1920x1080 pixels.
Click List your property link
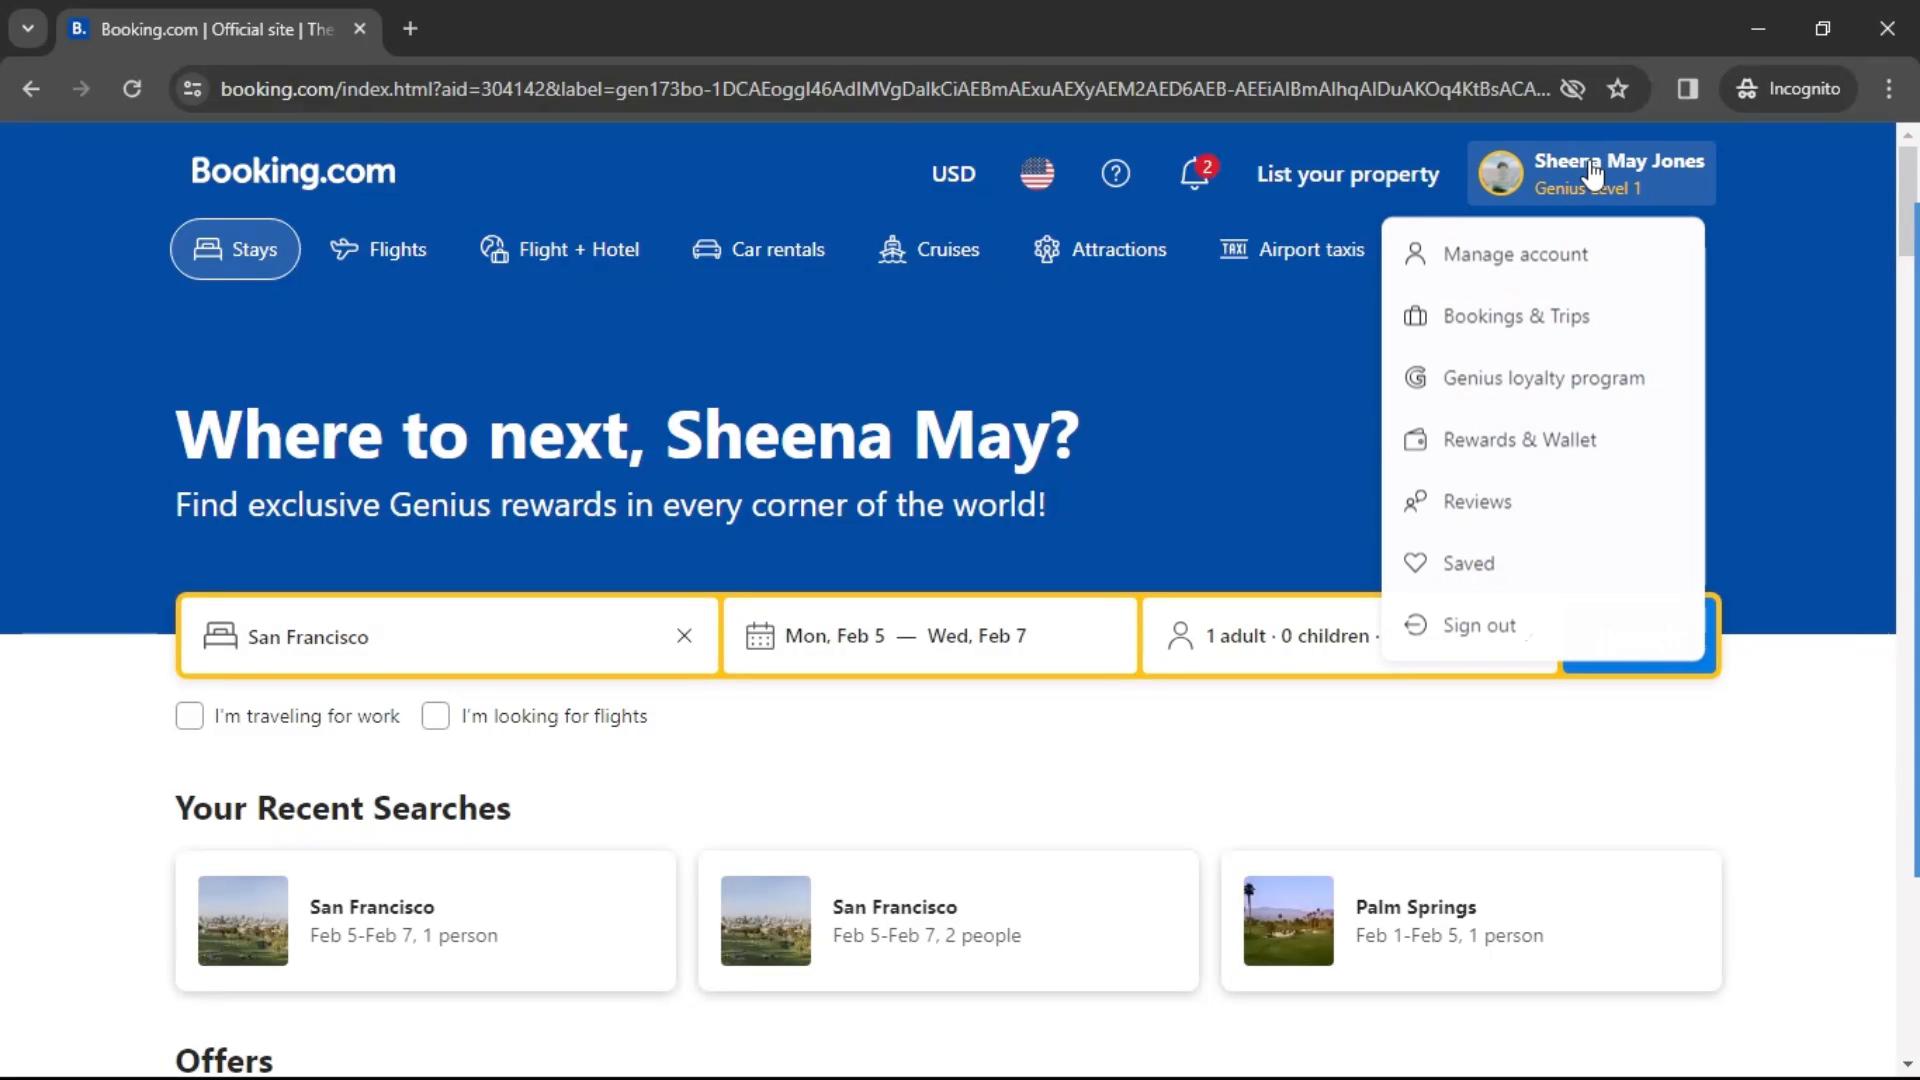[1348, 174]
